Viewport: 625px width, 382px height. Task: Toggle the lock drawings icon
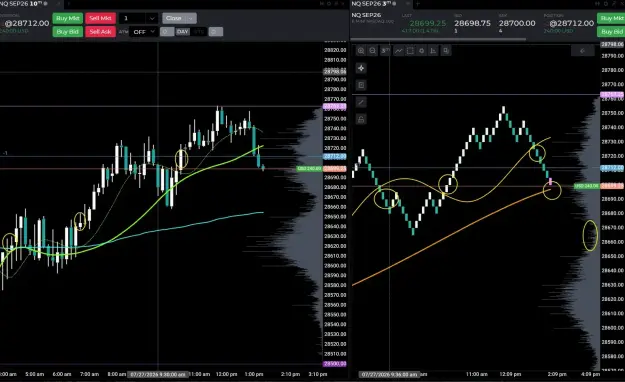tap(361, 119)
